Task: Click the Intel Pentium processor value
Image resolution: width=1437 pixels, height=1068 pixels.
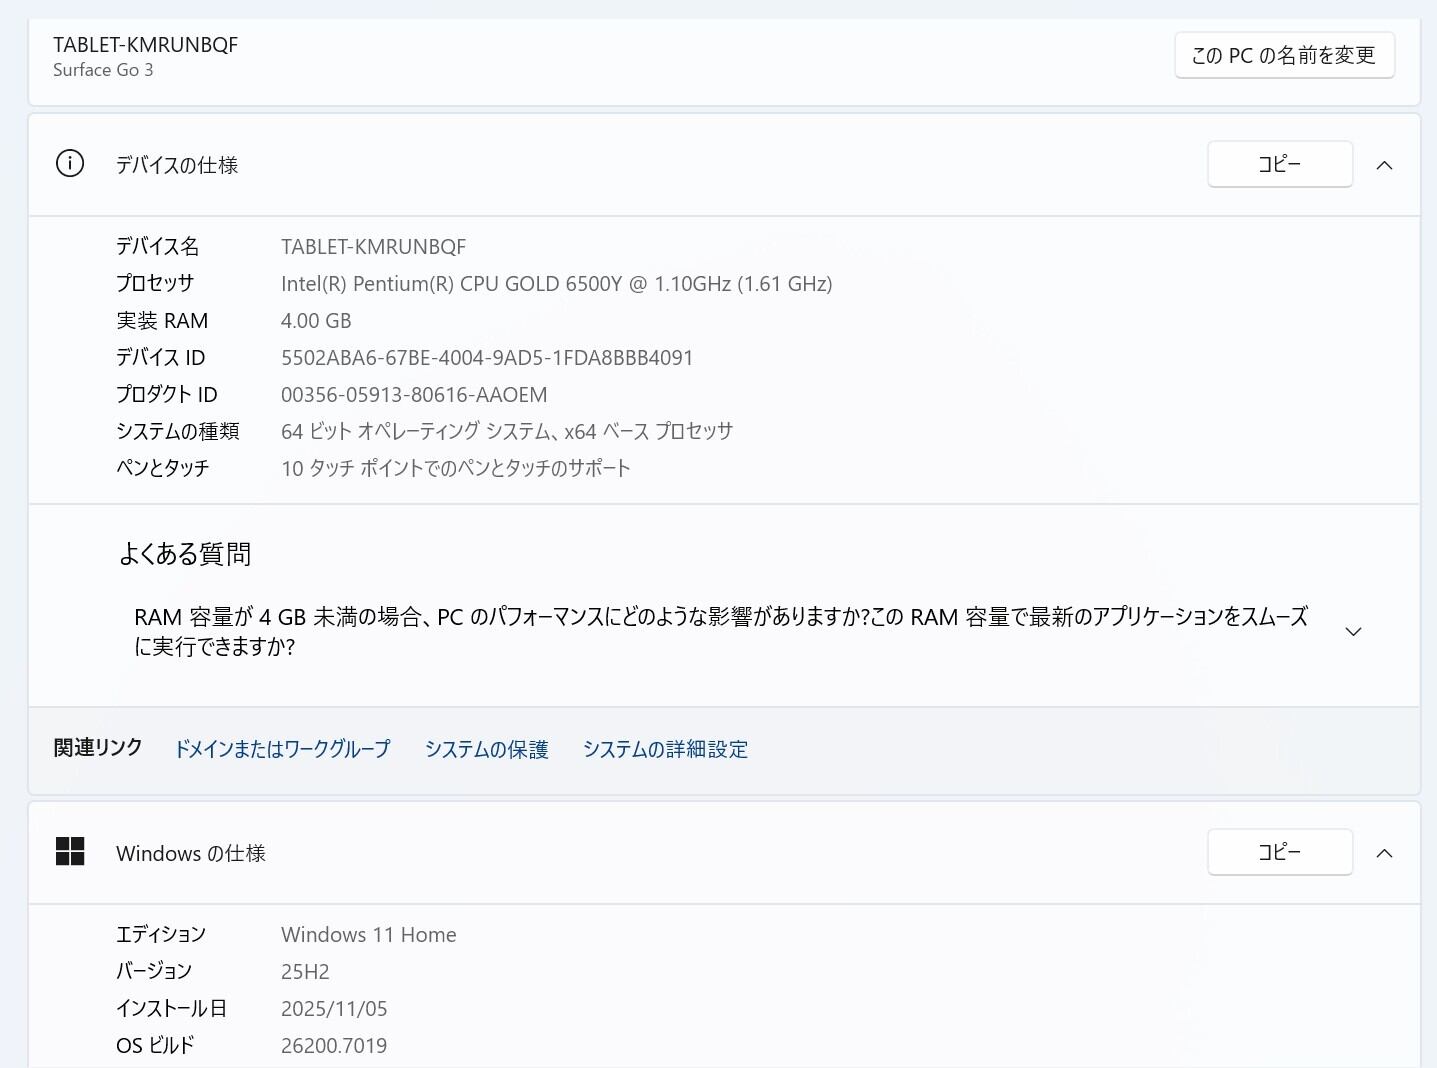Action: pos(556,284)
